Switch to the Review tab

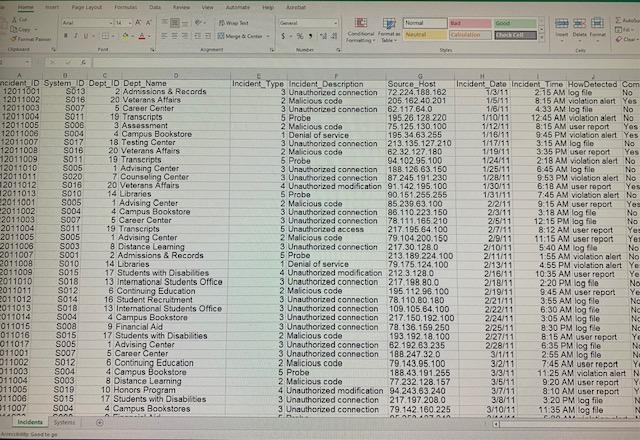[181, 7]
